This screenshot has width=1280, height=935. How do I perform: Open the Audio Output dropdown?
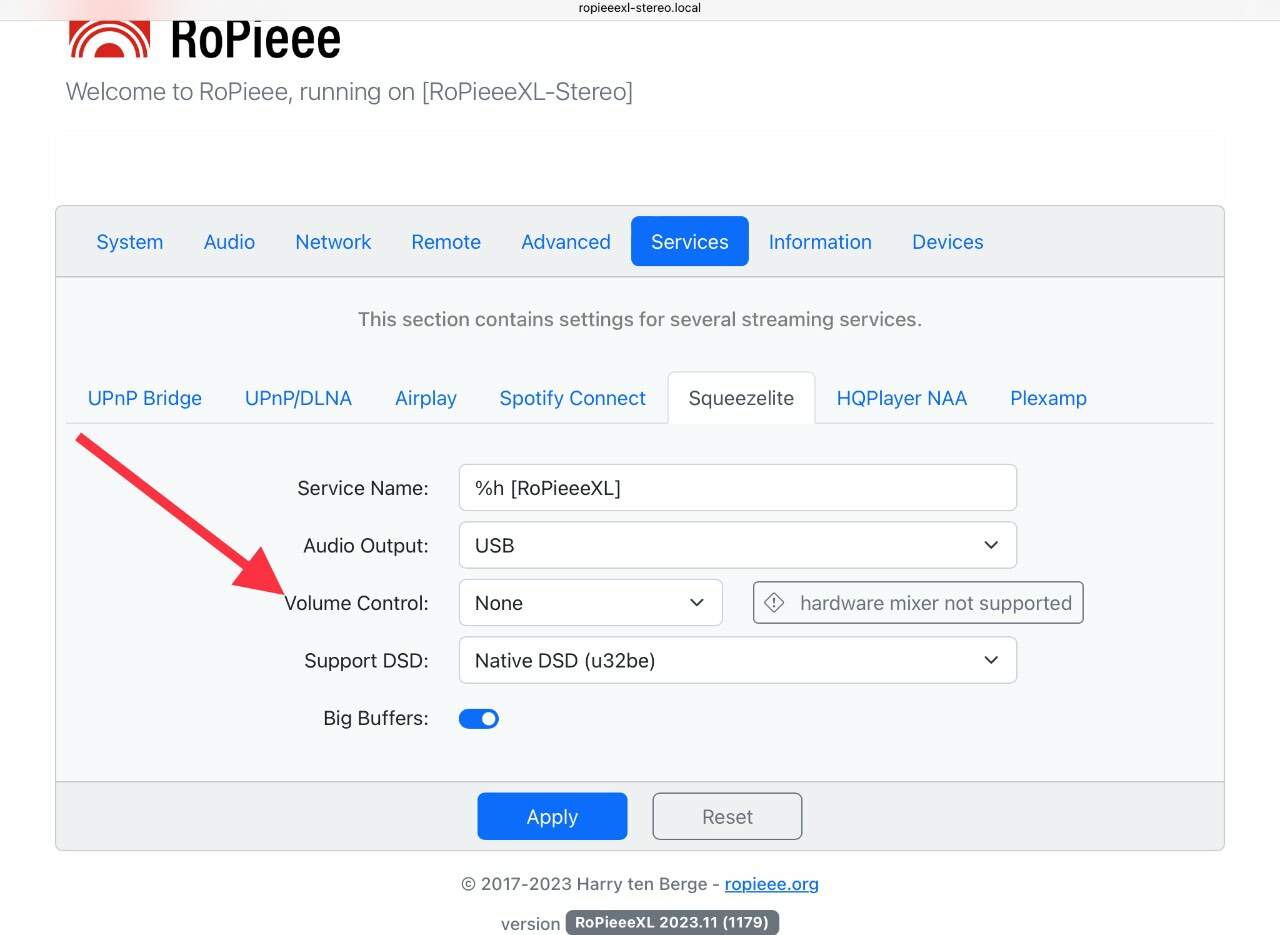(738, 545)
